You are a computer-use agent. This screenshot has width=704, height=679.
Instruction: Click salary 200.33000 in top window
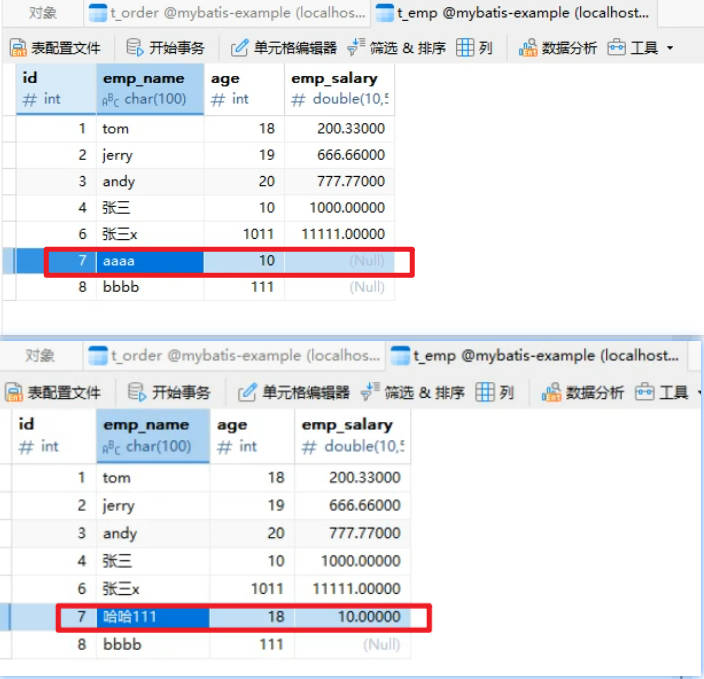tap(339, 129)
